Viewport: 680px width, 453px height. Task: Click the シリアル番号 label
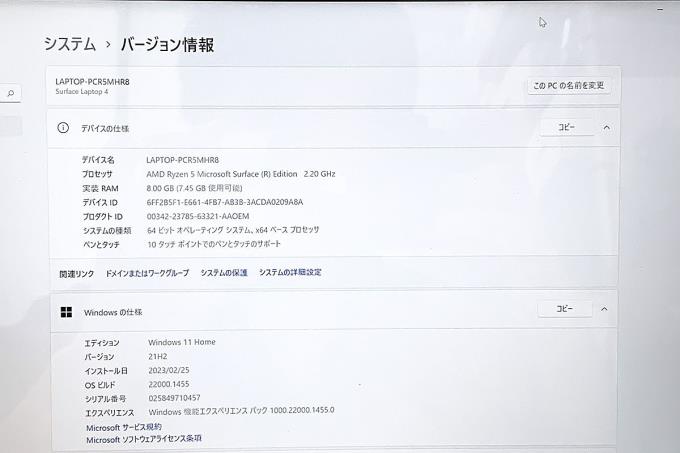(x=105, y=399)
